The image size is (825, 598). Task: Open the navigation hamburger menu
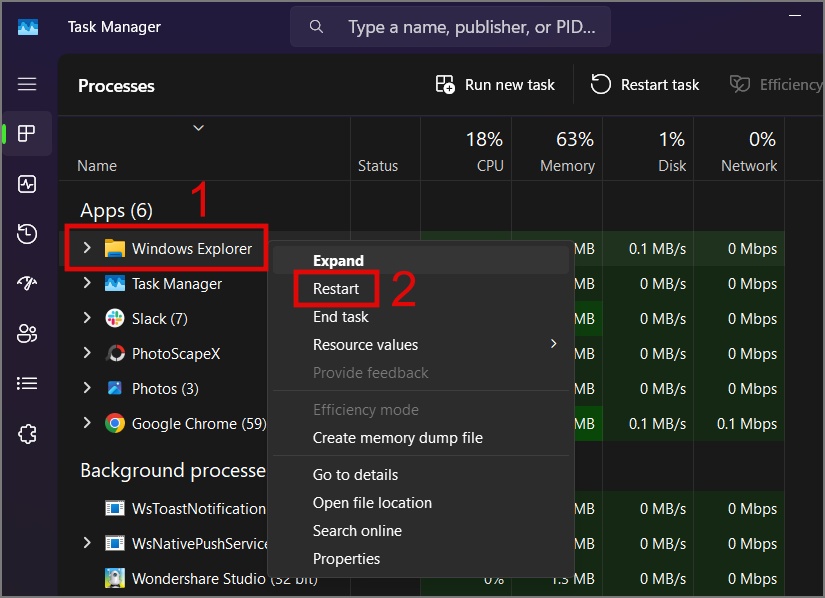[27, 82]
